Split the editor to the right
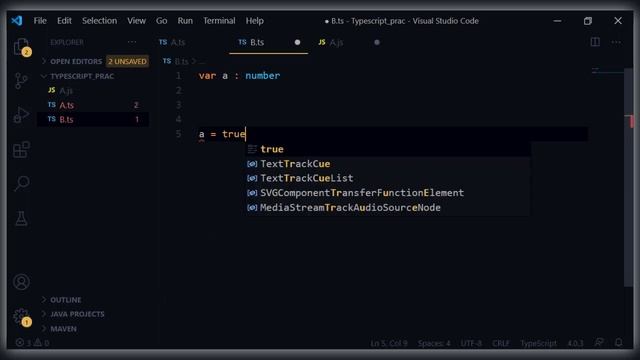 click(x=595, y=42)
